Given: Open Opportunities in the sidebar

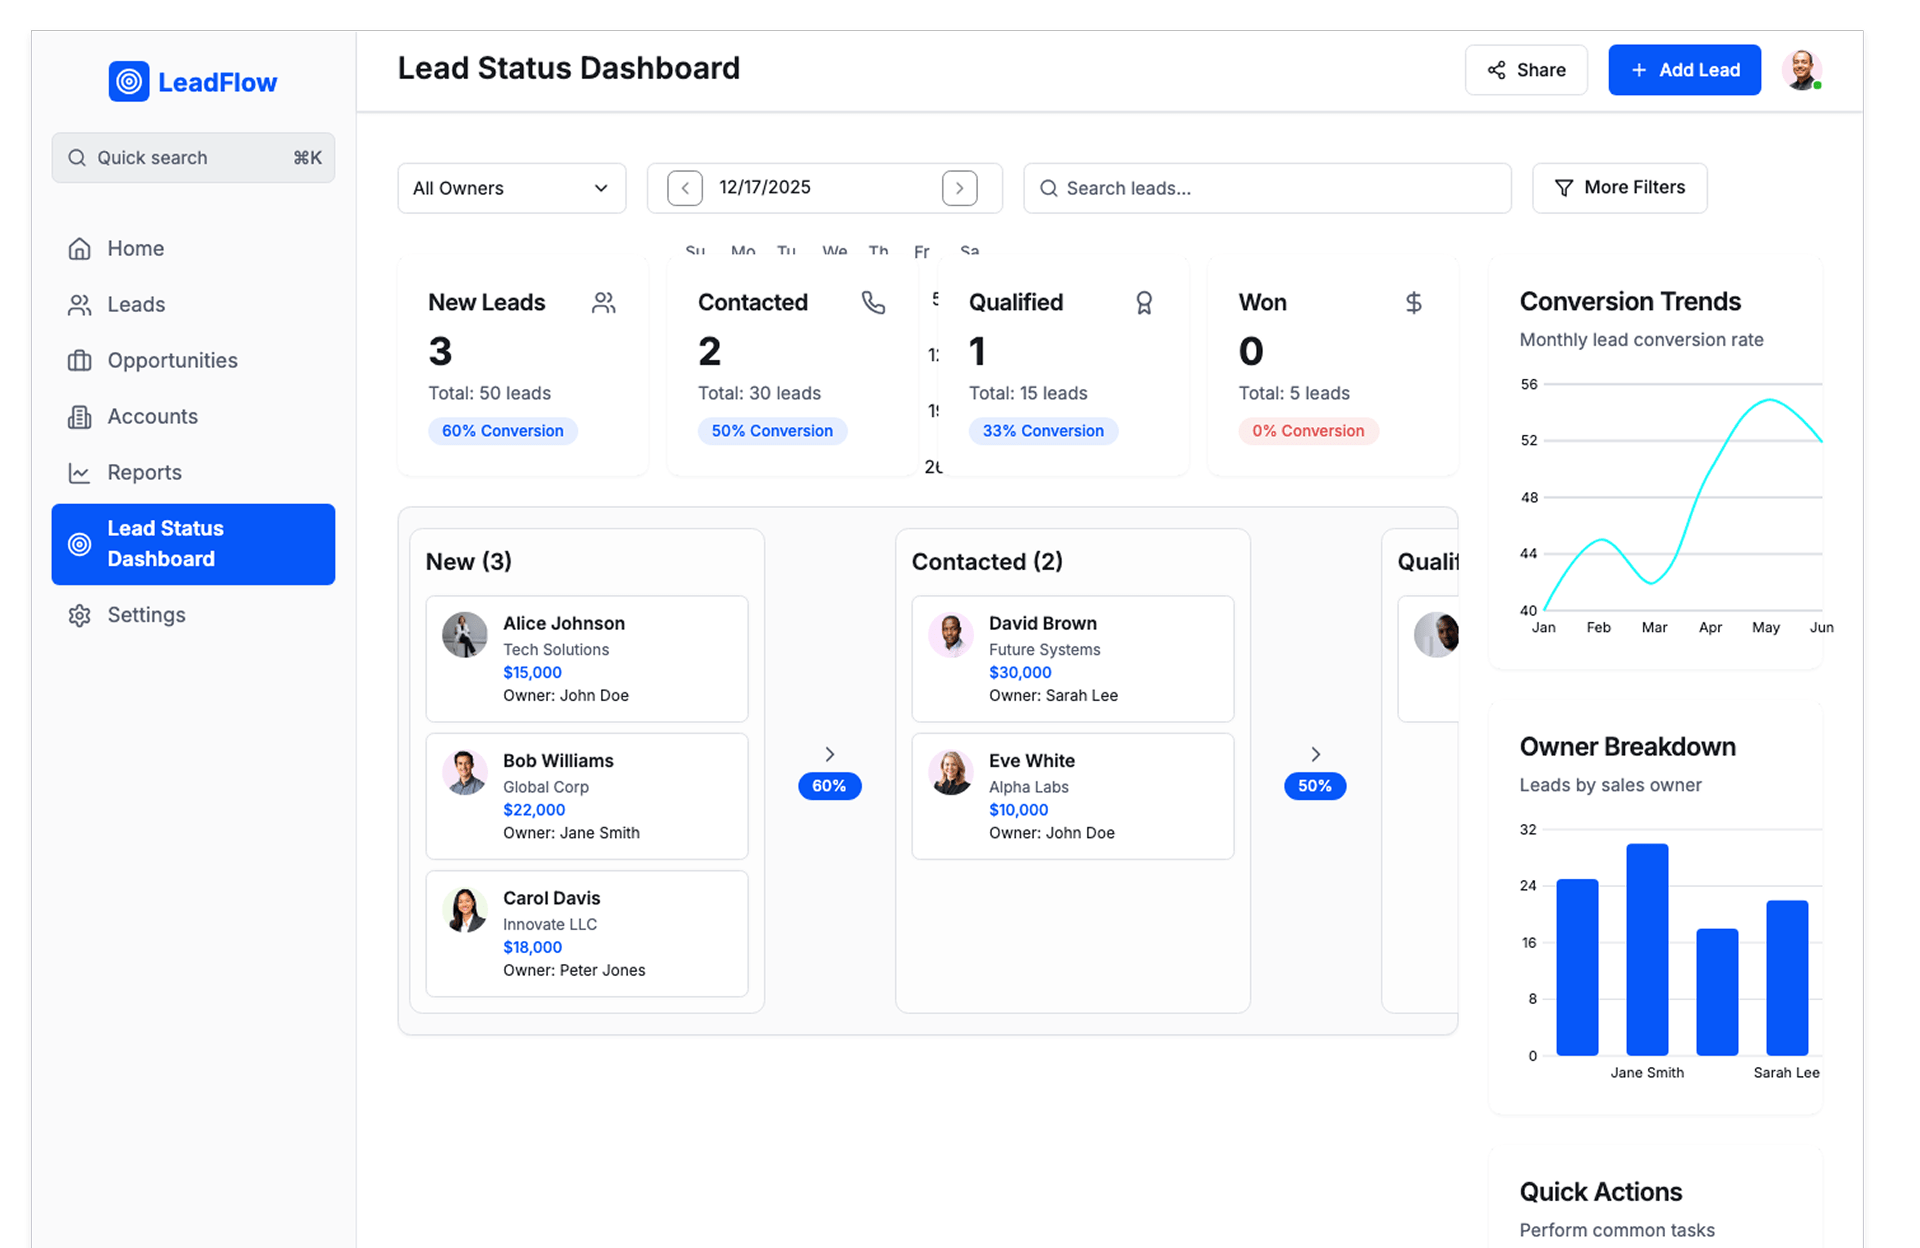Looking at the screenshot, I should (x=172, y=360).
